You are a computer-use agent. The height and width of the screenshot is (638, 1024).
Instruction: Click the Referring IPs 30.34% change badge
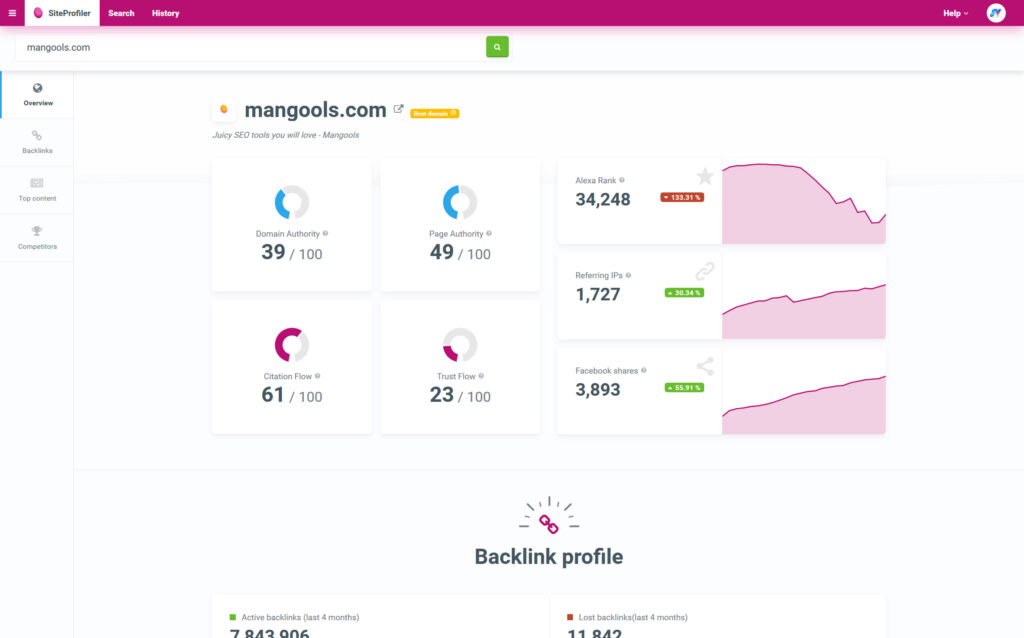(x=684, y=293)
